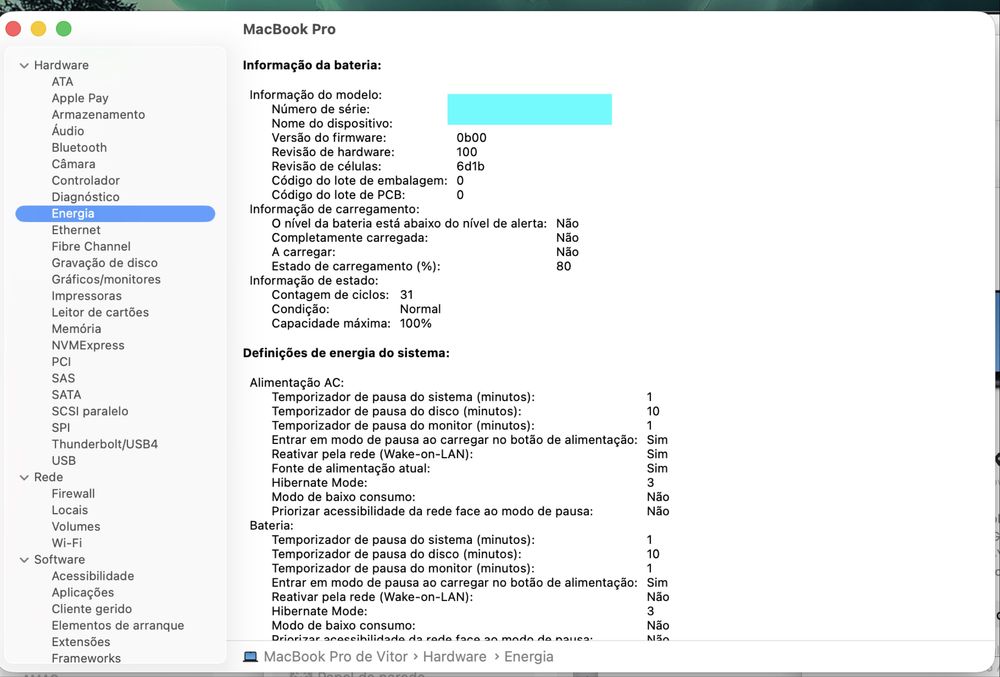Screen dimensions: 1000x677
Task: Open Ethernet in the sidebar
Action: [76, 230]
